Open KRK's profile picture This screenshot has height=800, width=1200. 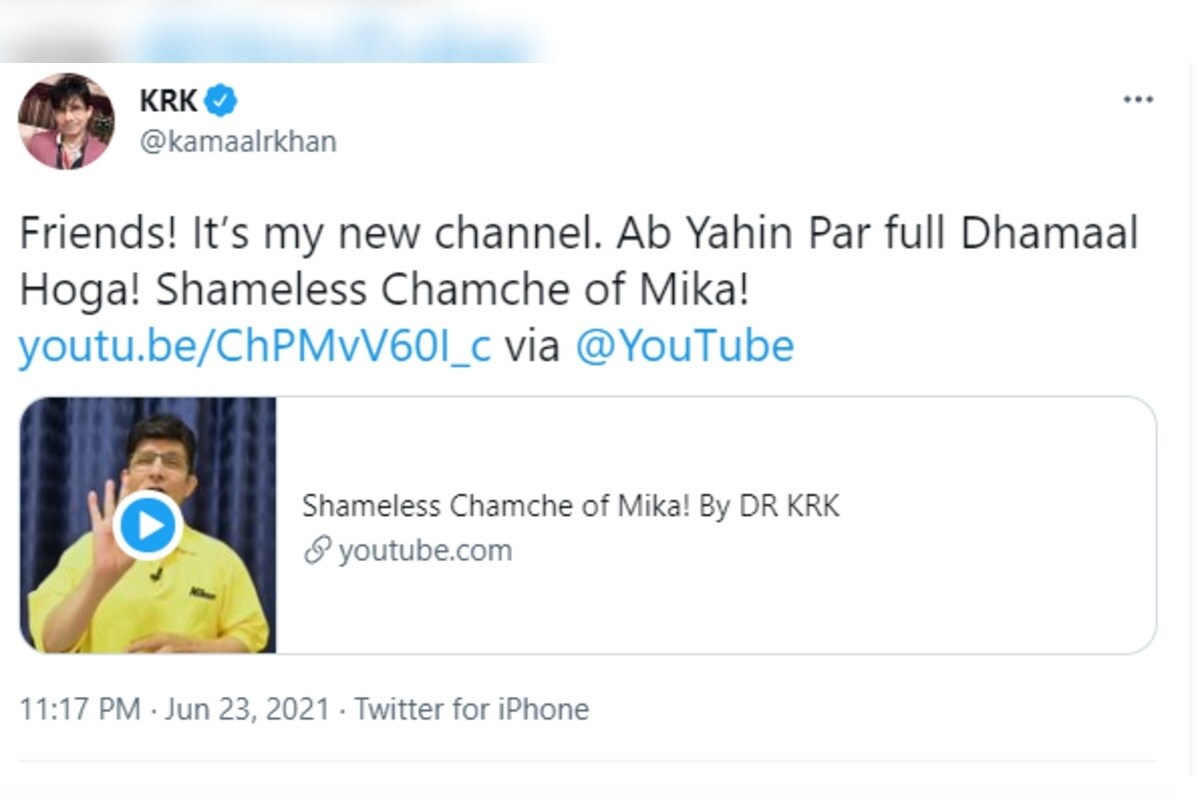pyautogui.click(x=66, y=121)
